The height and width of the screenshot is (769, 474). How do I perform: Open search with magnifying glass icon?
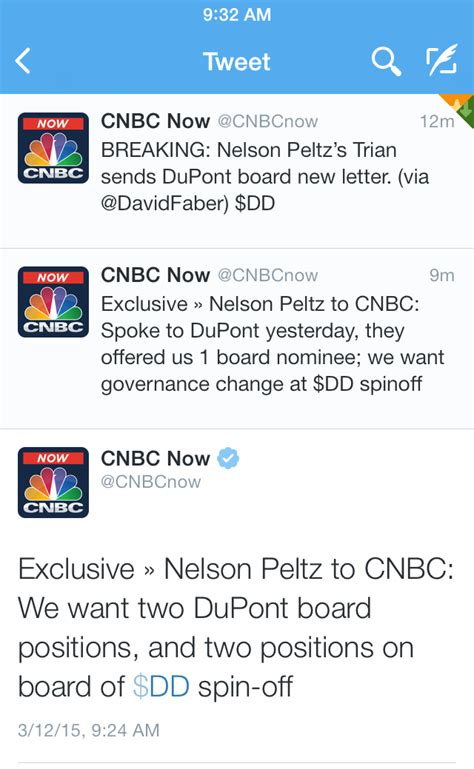(x=386, y=61)
